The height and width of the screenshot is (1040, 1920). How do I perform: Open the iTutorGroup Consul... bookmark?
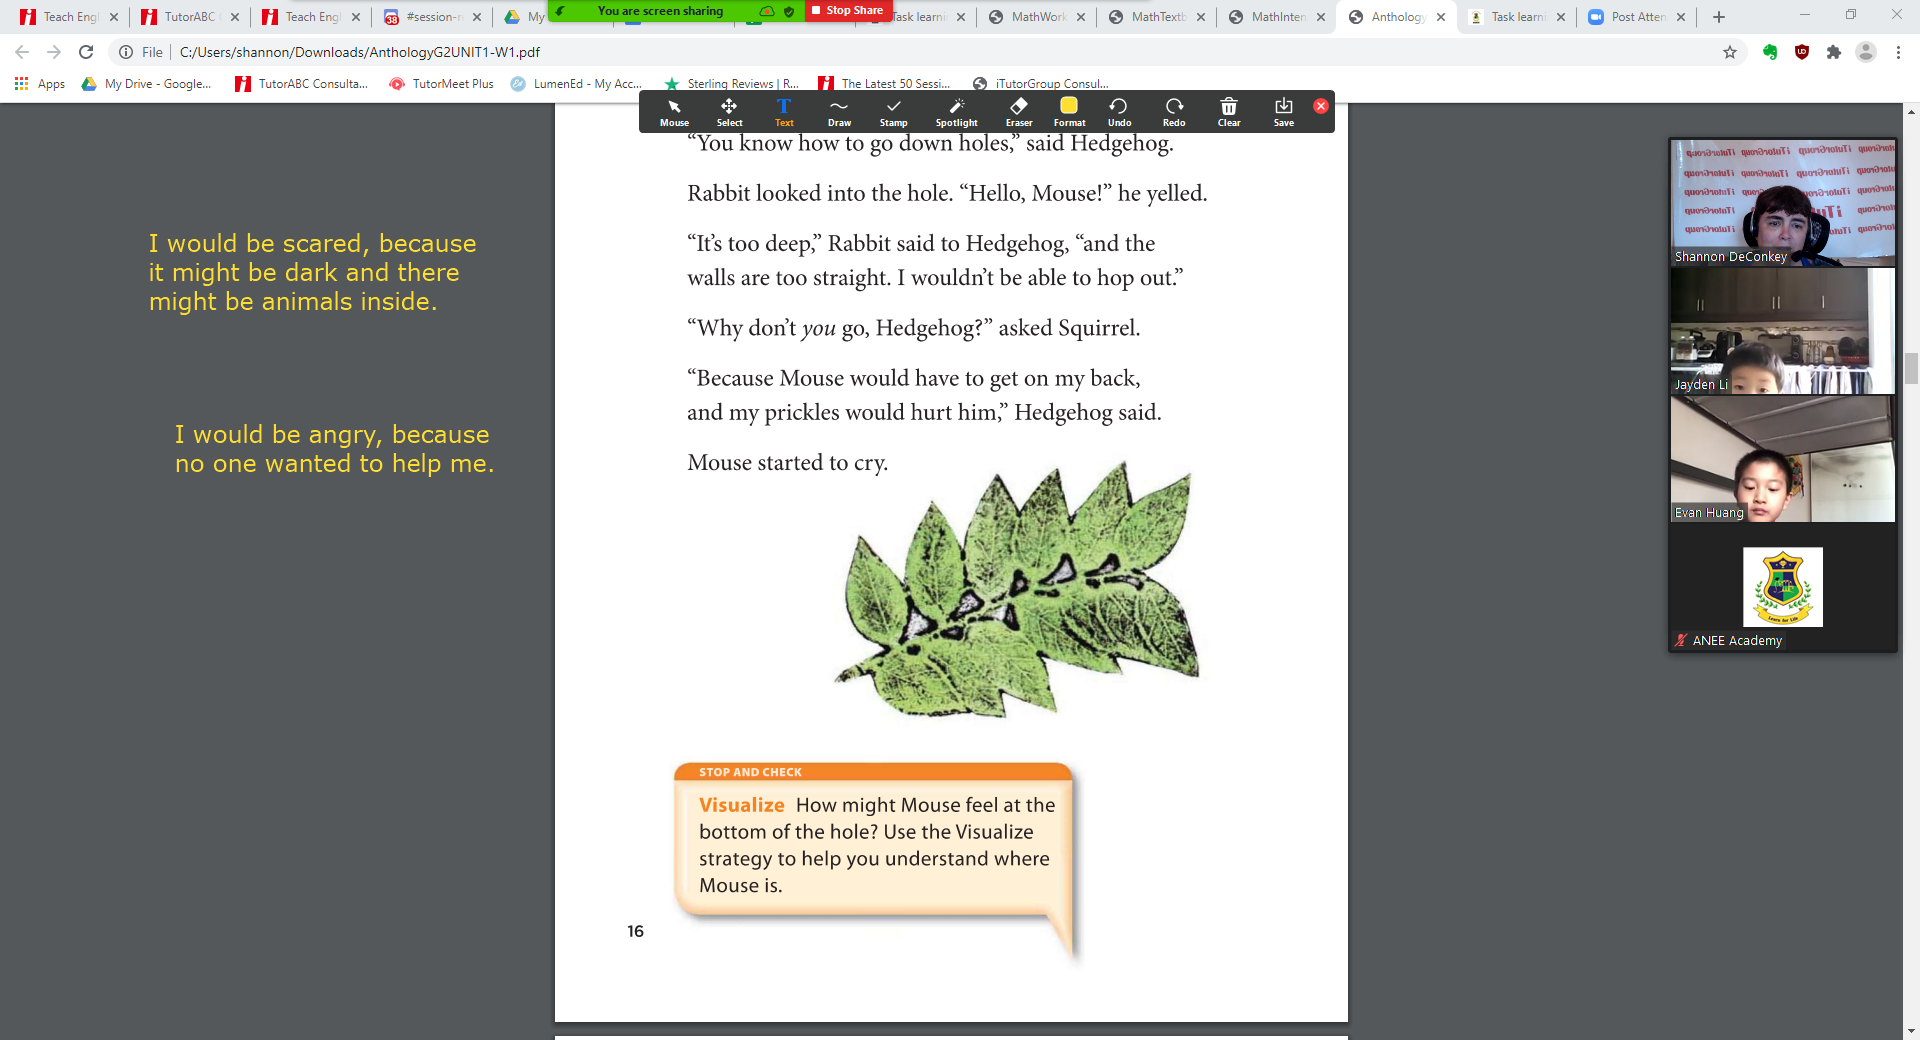tap(1041, 84)
